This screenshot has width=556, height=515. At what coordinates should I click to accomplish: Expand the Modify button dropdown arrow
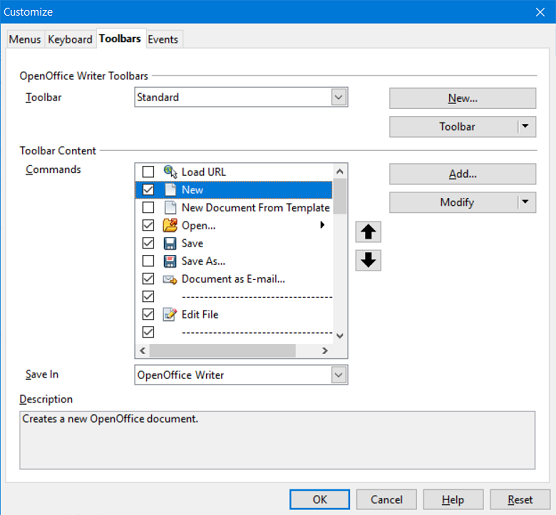click(x=526, y=202)
